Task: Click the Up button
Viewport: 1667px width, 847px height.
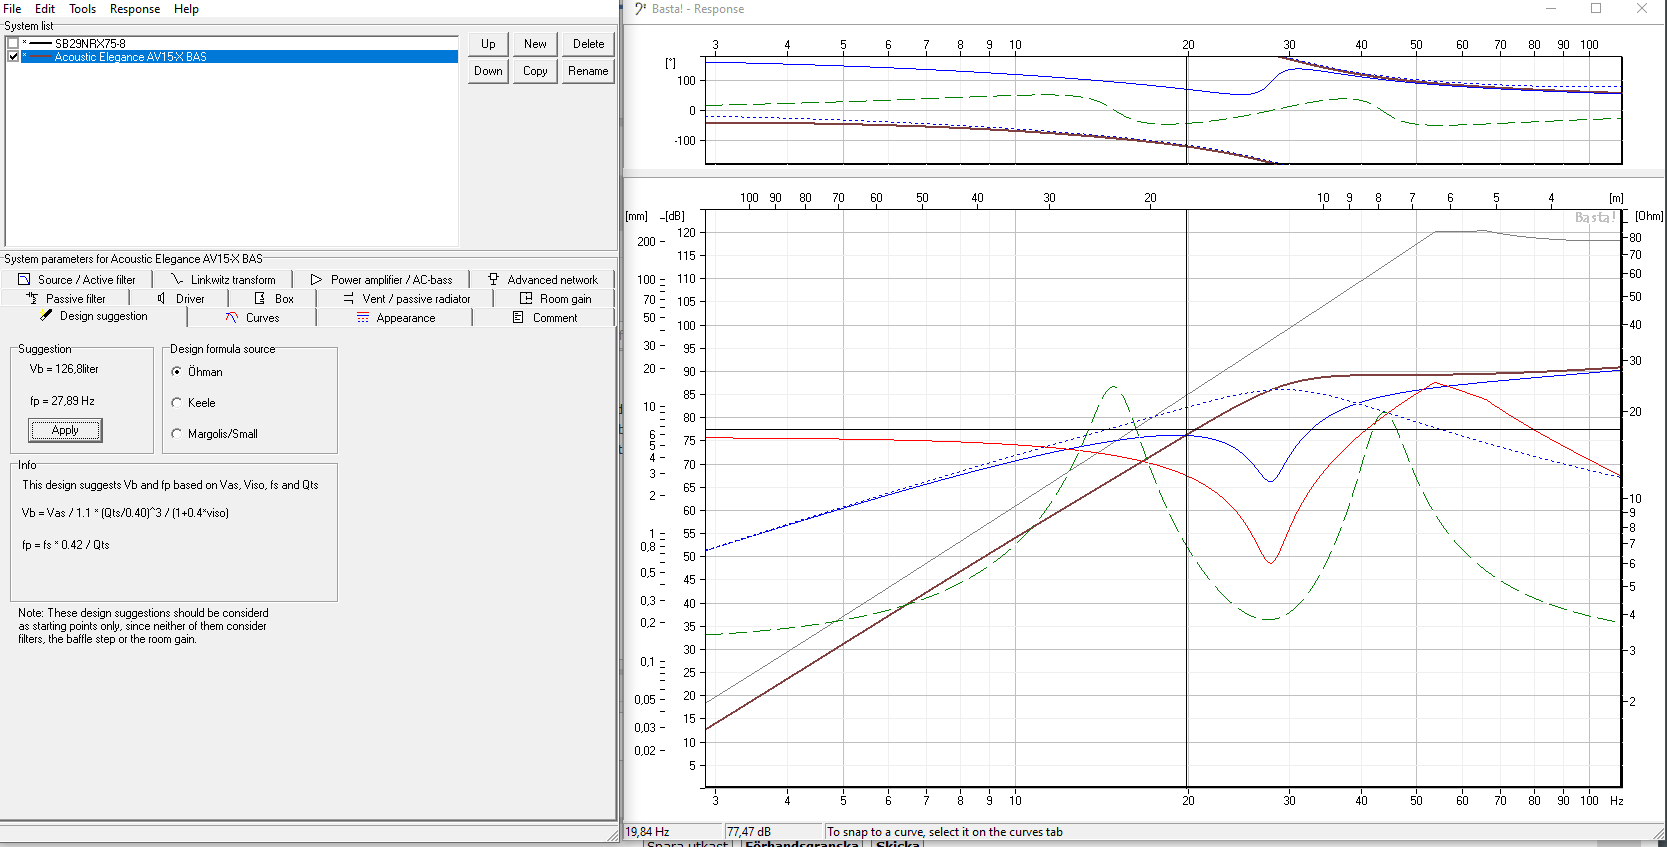Action: coord(488,44)
